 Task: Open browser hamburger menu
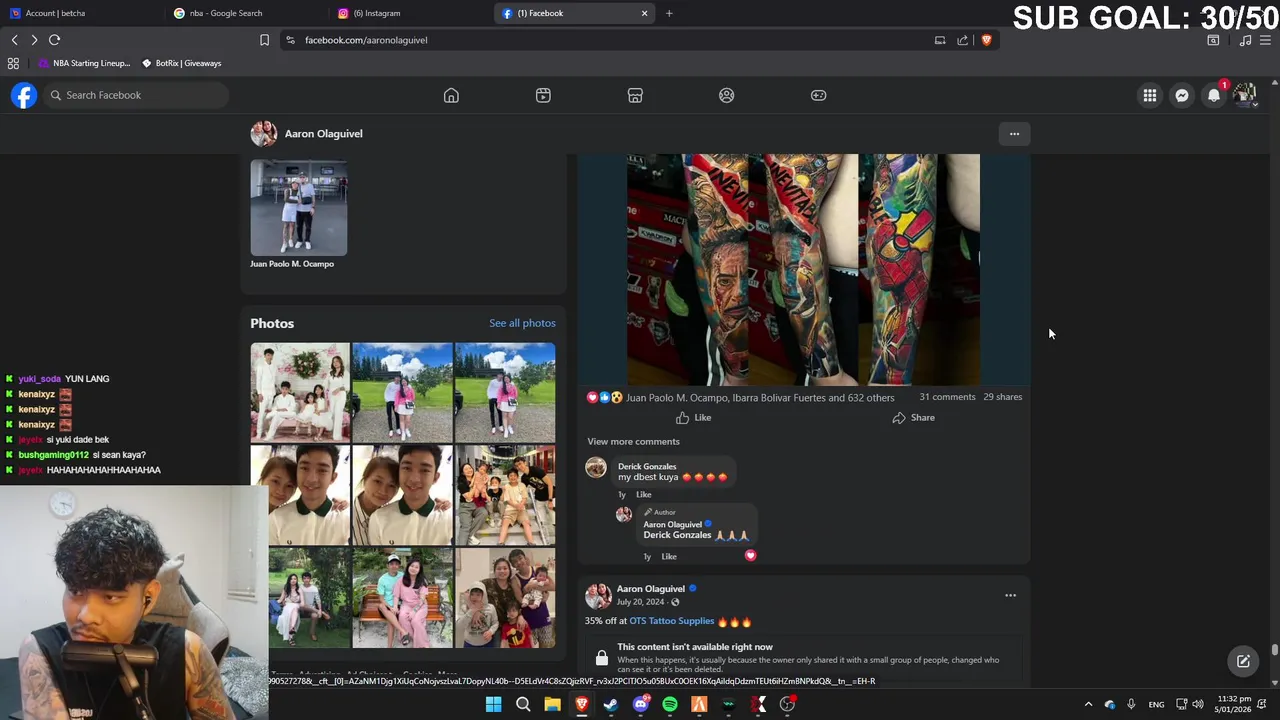click(x=1266, y=40)
